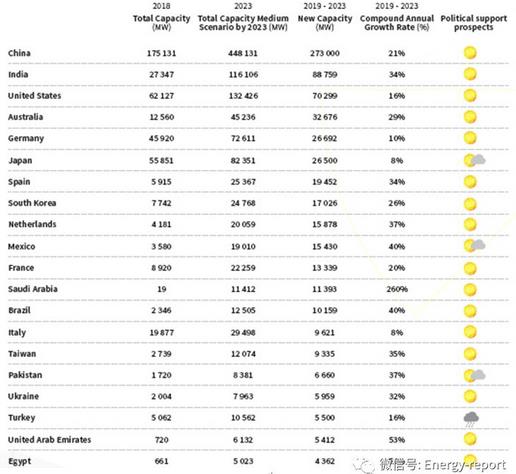Click China's 273 000 new capacity value
Image resolution: width=516 pixels, height=474 pixels.
coord(325,53)
